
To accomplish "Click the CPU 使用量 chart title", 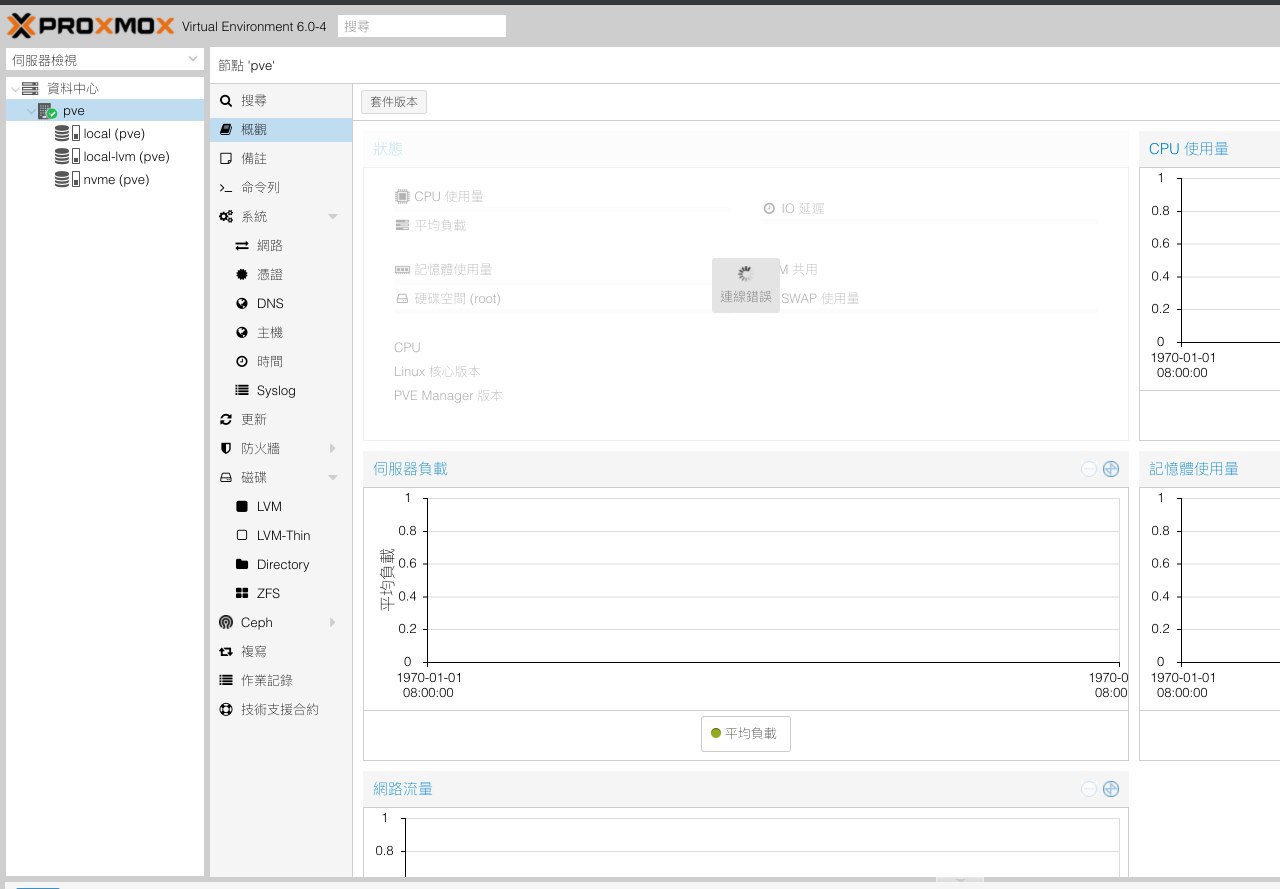I will coord(1189,149).
